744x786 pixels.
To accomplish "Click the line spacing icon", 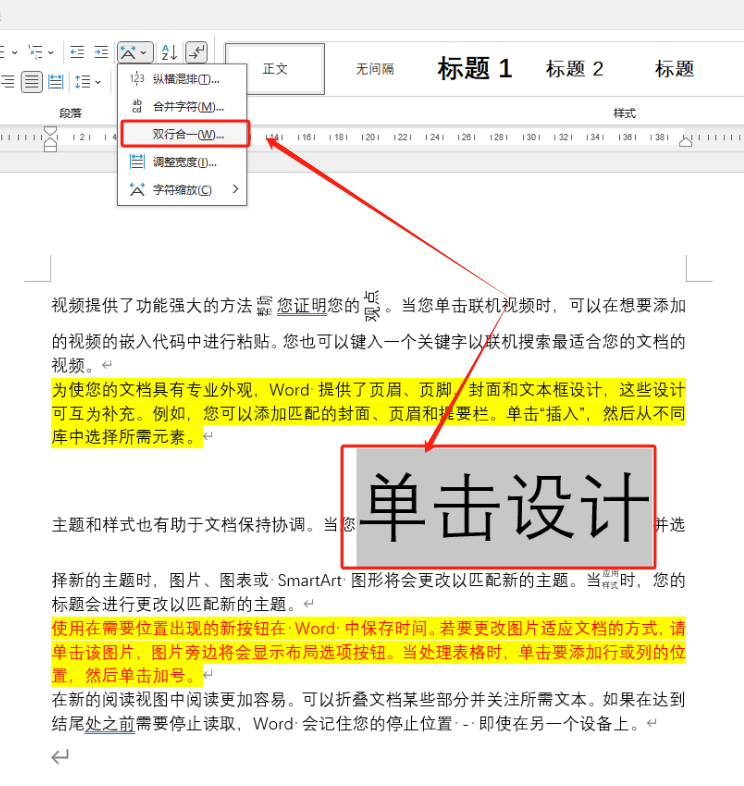I will [82, 82].
